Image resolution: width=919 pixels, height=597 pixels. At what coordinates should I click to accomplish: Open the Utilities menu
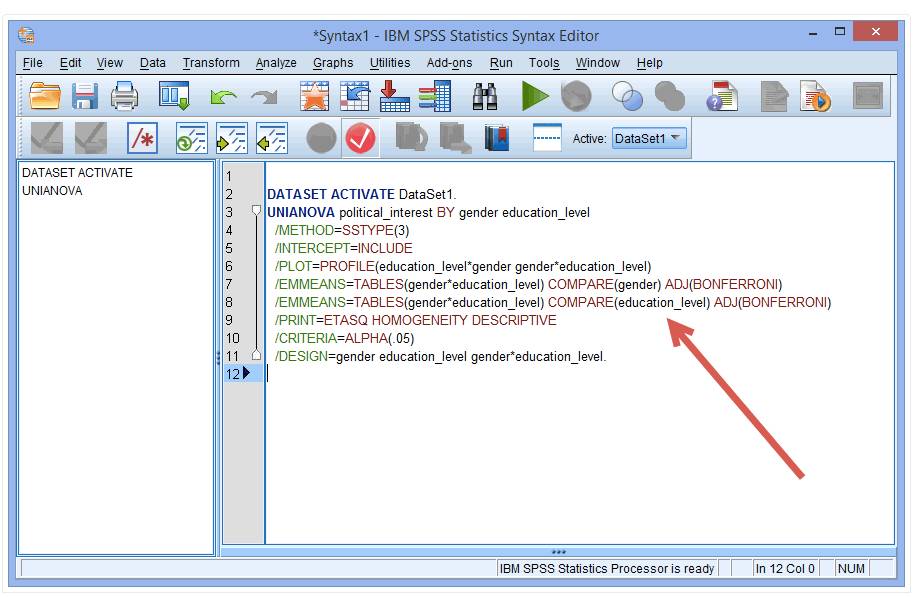(x=390, y=63)
